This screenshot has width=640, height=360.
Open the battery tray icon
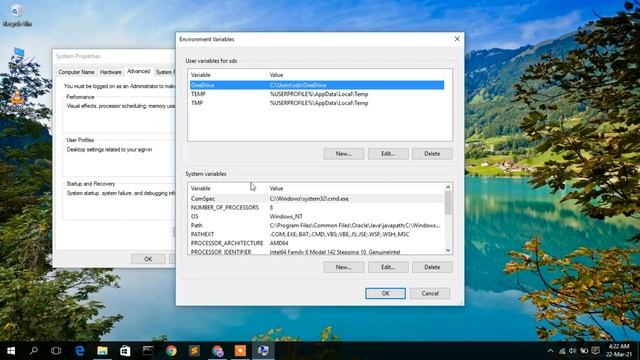(584, 351)
